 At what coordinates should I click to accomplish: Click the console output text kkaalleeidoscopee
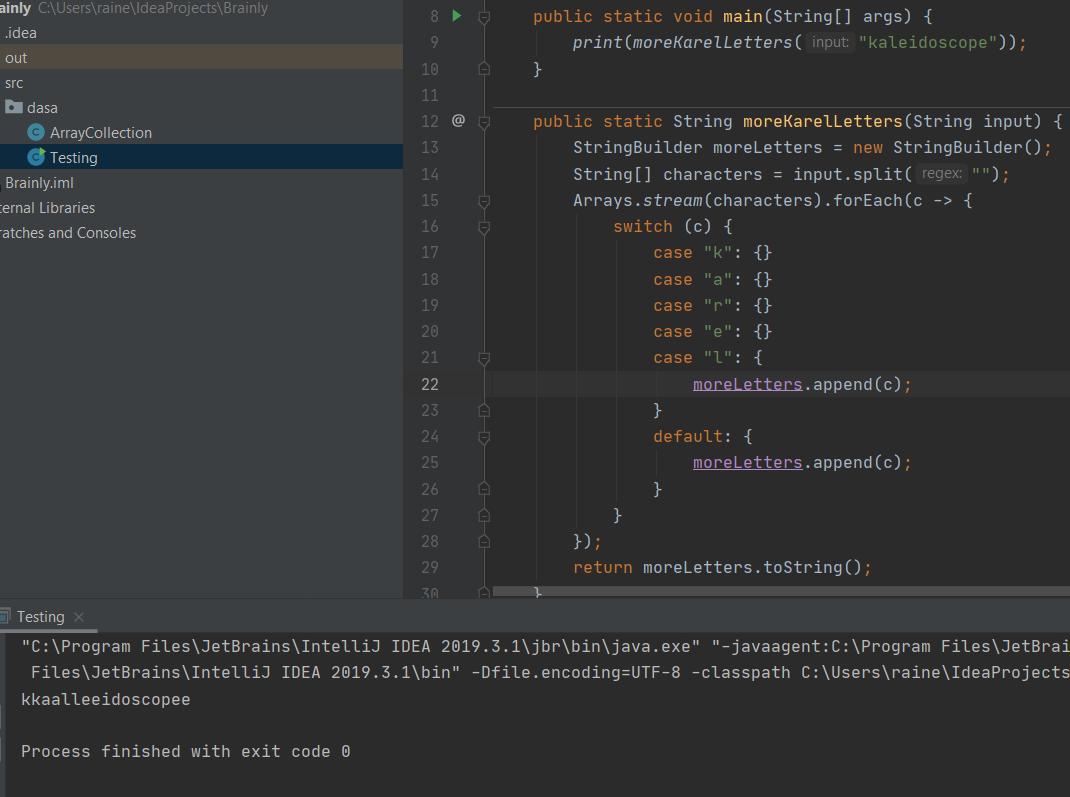pos(105,699)
